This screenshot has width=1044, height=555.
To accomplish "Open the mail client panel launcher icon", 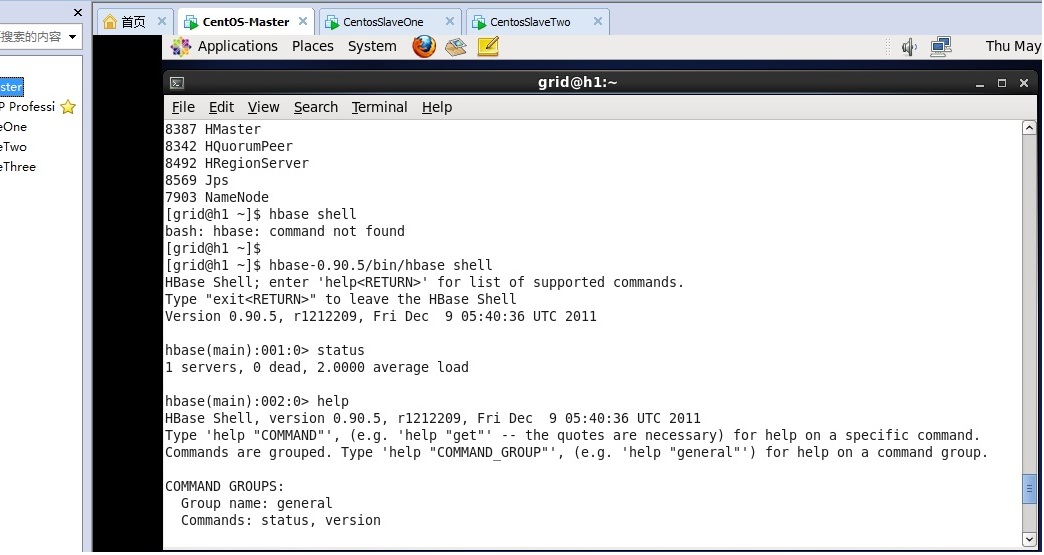I will coord(456,47).
